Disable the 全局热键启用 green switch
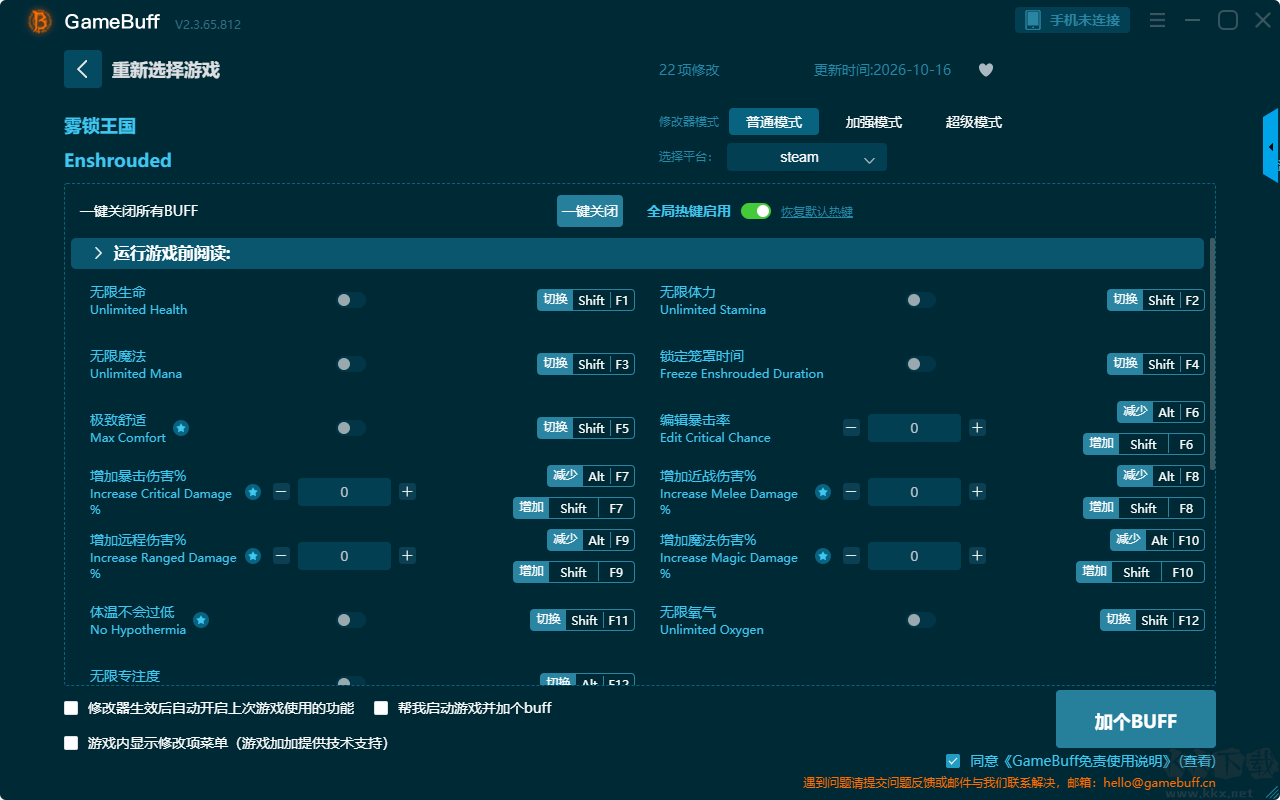 coord(756,211)
